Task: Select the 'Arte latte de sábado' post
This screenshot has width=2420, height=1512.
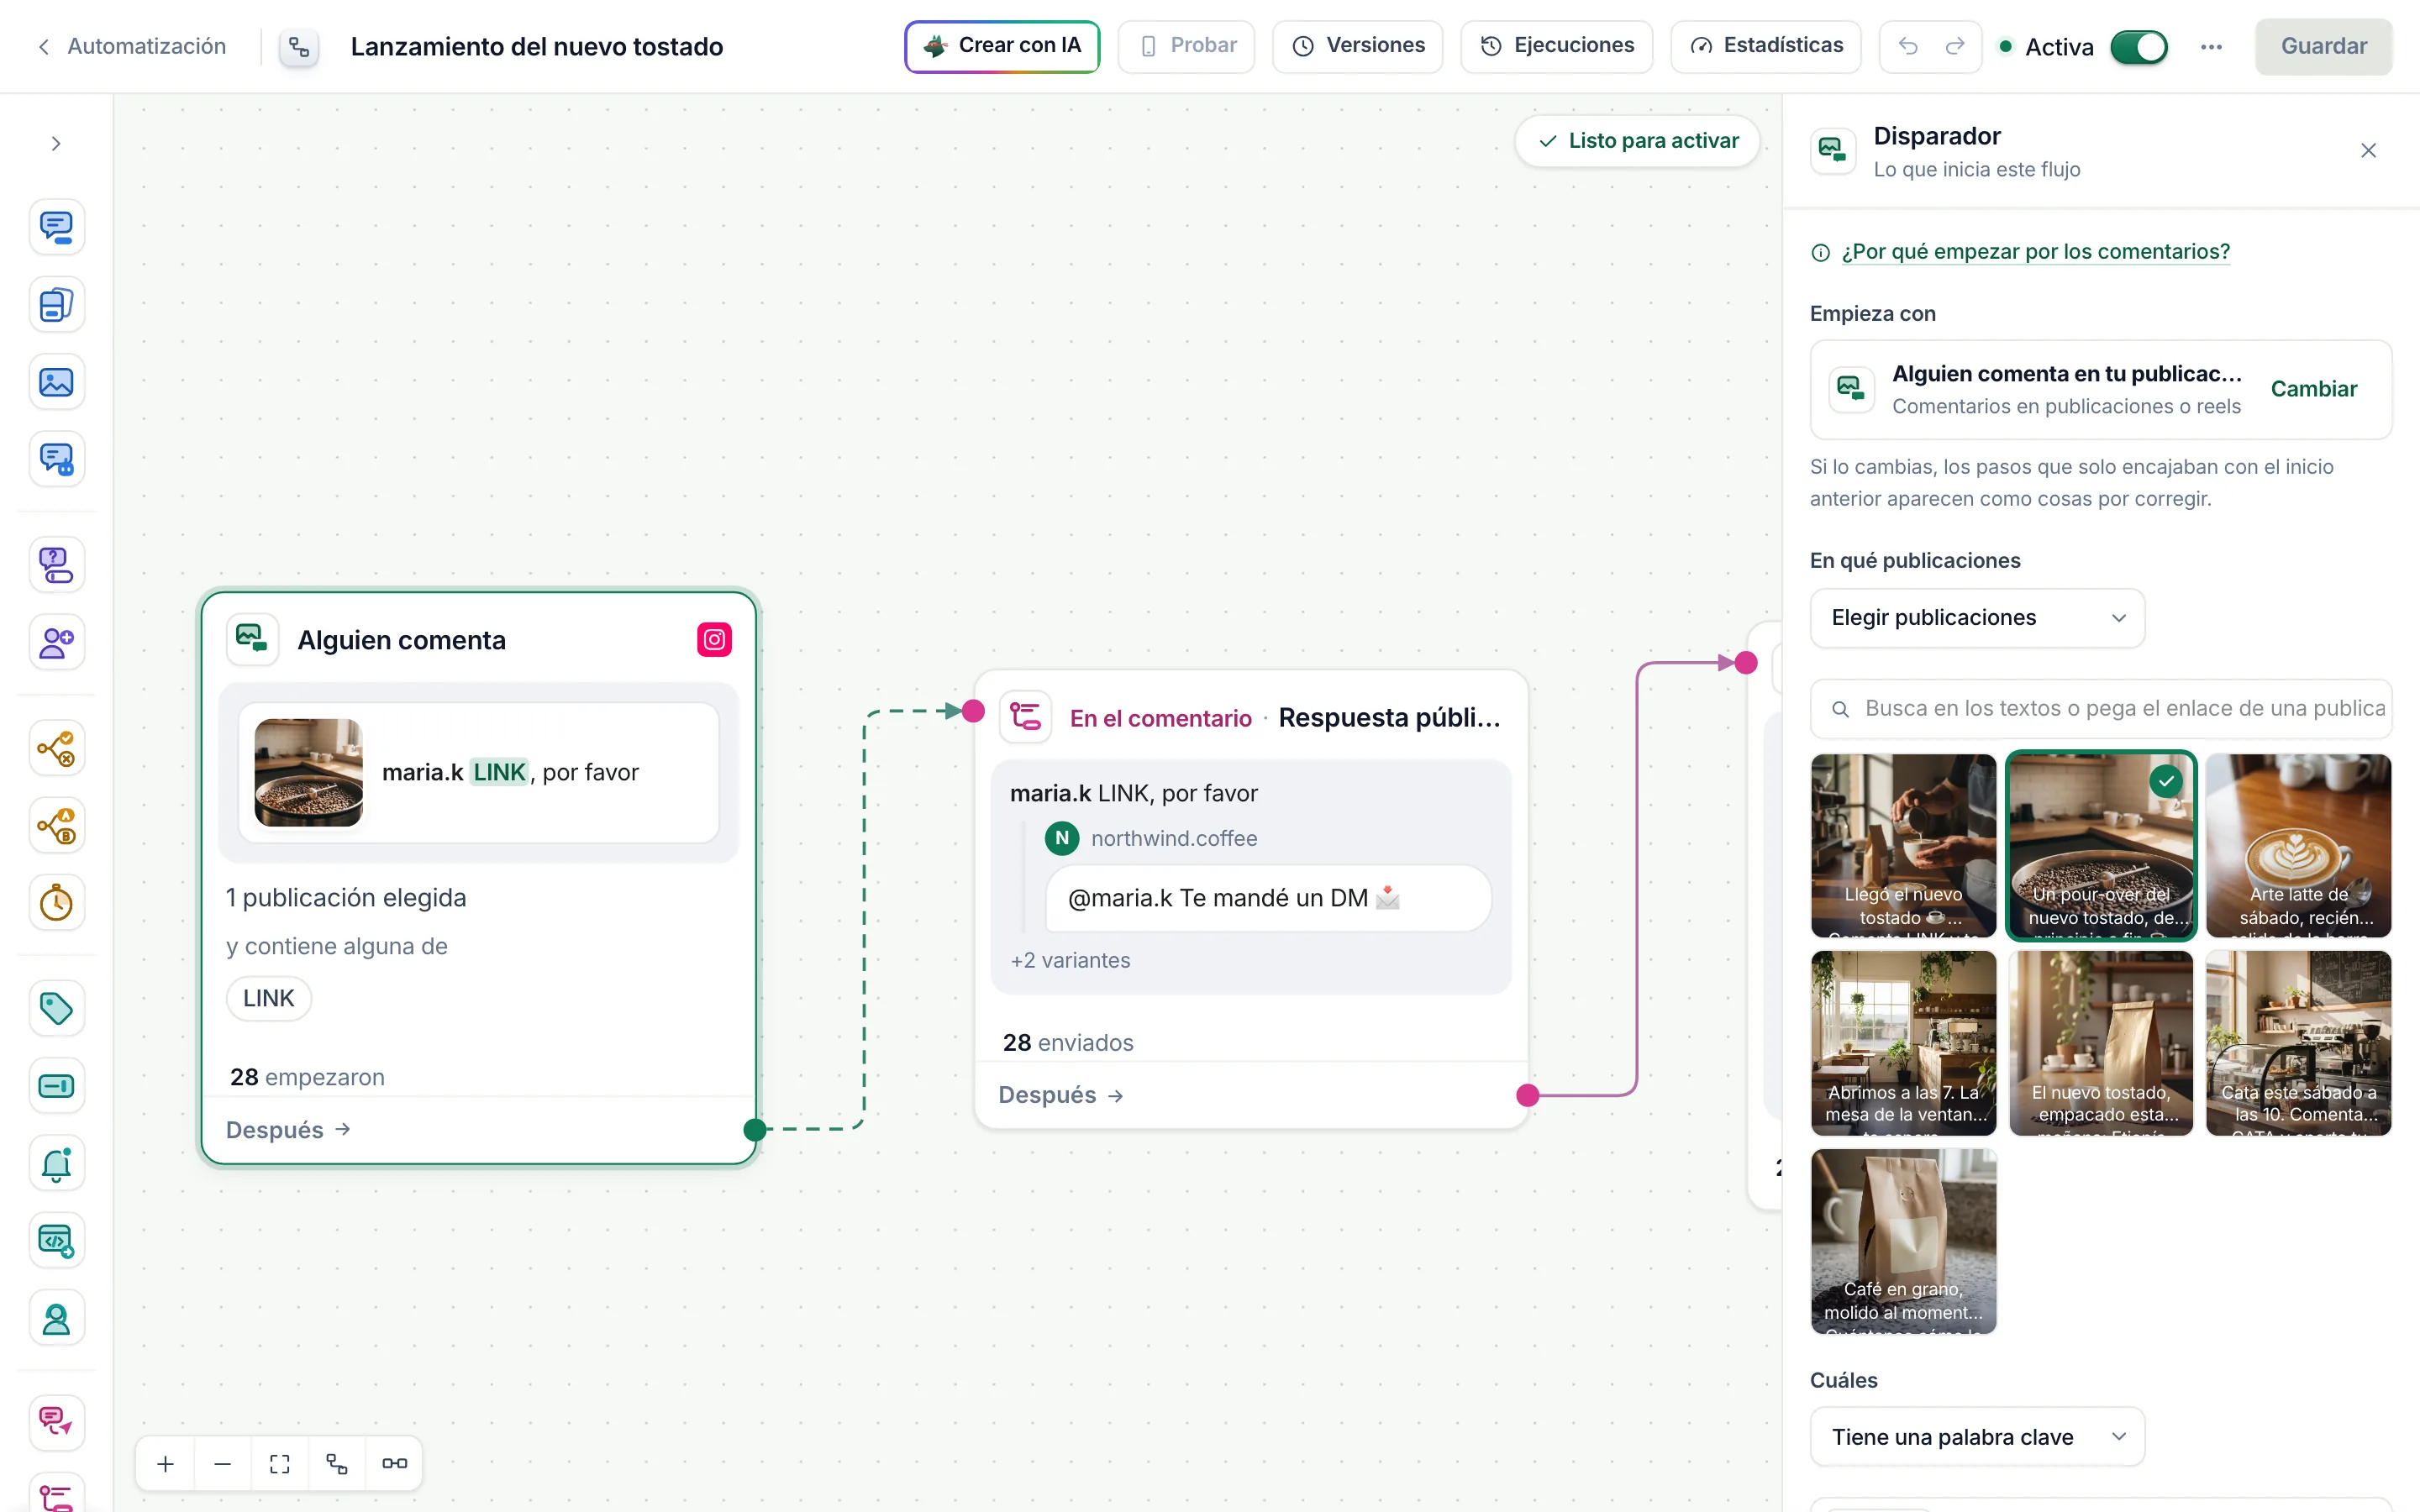Action: pos(2298,845)
